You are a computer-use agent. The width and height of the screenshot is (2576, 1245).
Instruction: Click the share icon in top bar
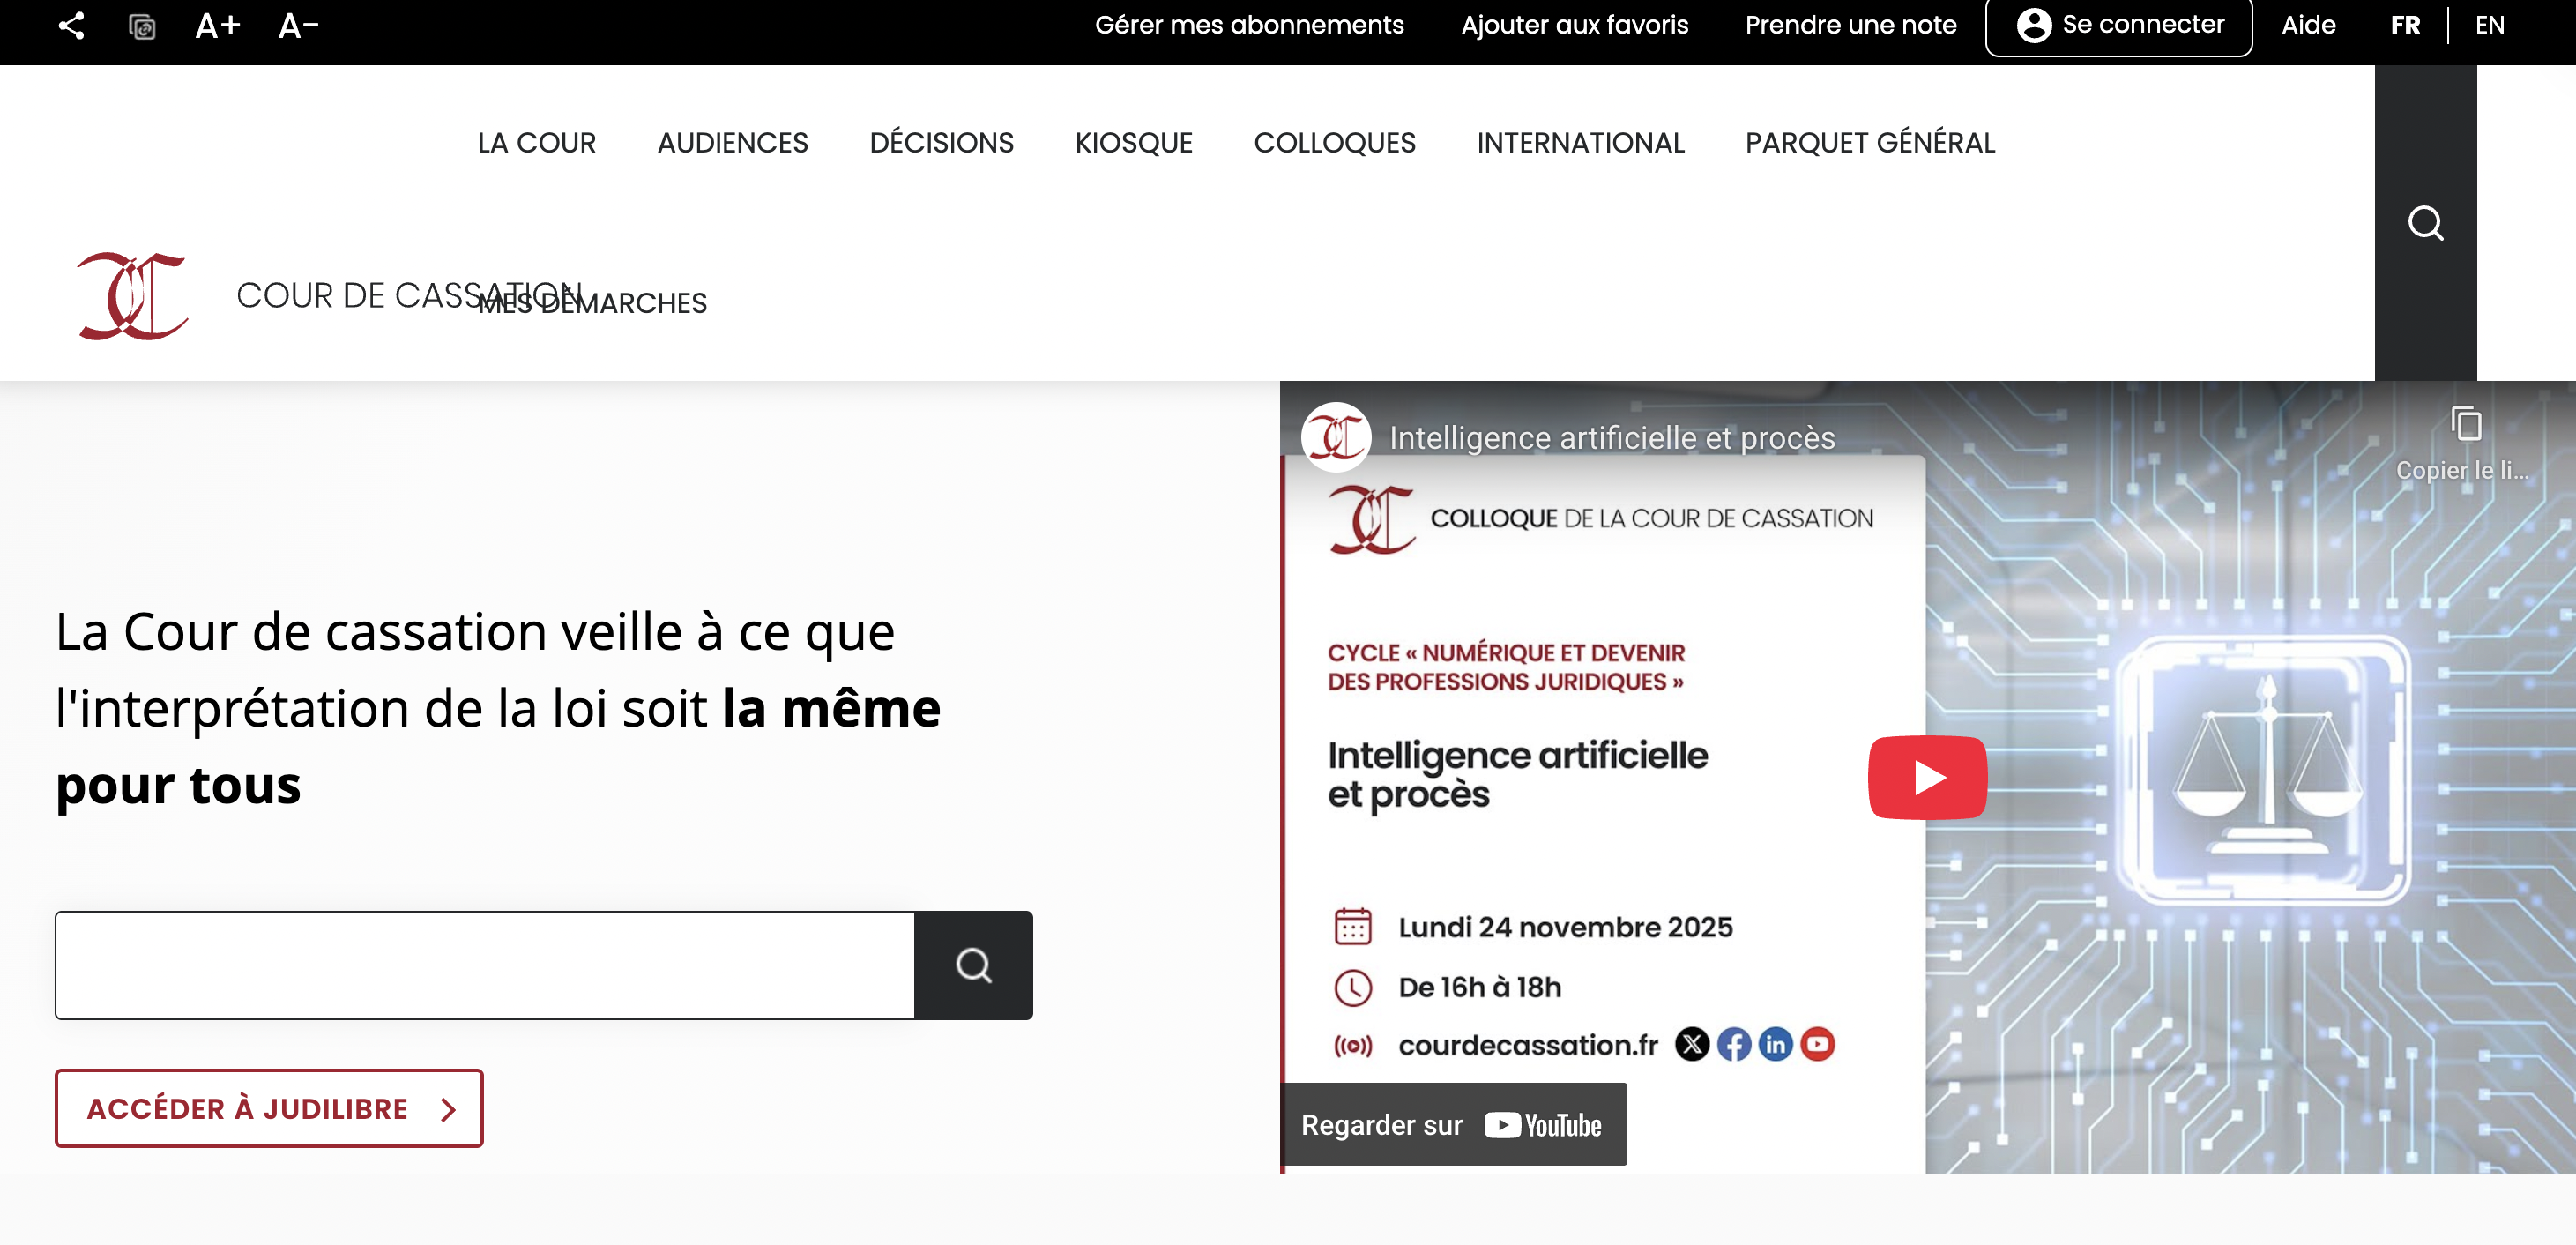pyautogui.click(x=71, y=26)
